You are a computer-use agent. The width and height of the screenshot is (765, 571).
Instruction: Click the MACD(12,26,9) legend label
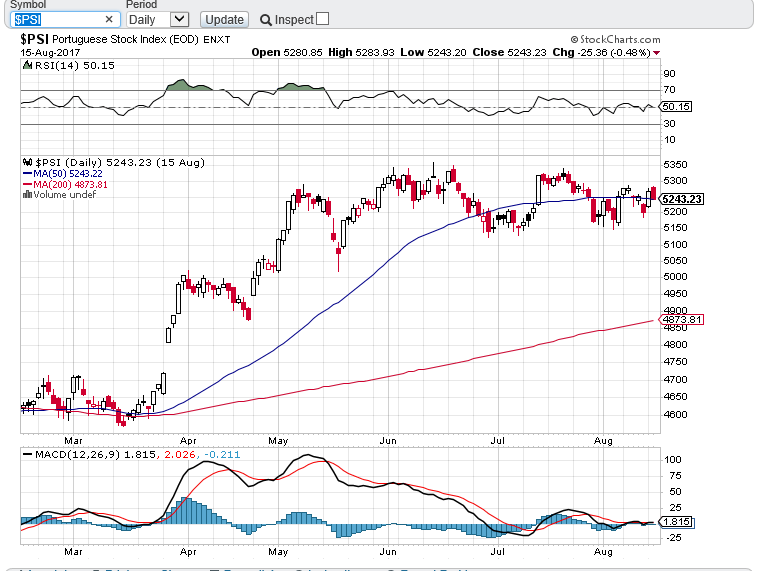[x=78, y=455]
